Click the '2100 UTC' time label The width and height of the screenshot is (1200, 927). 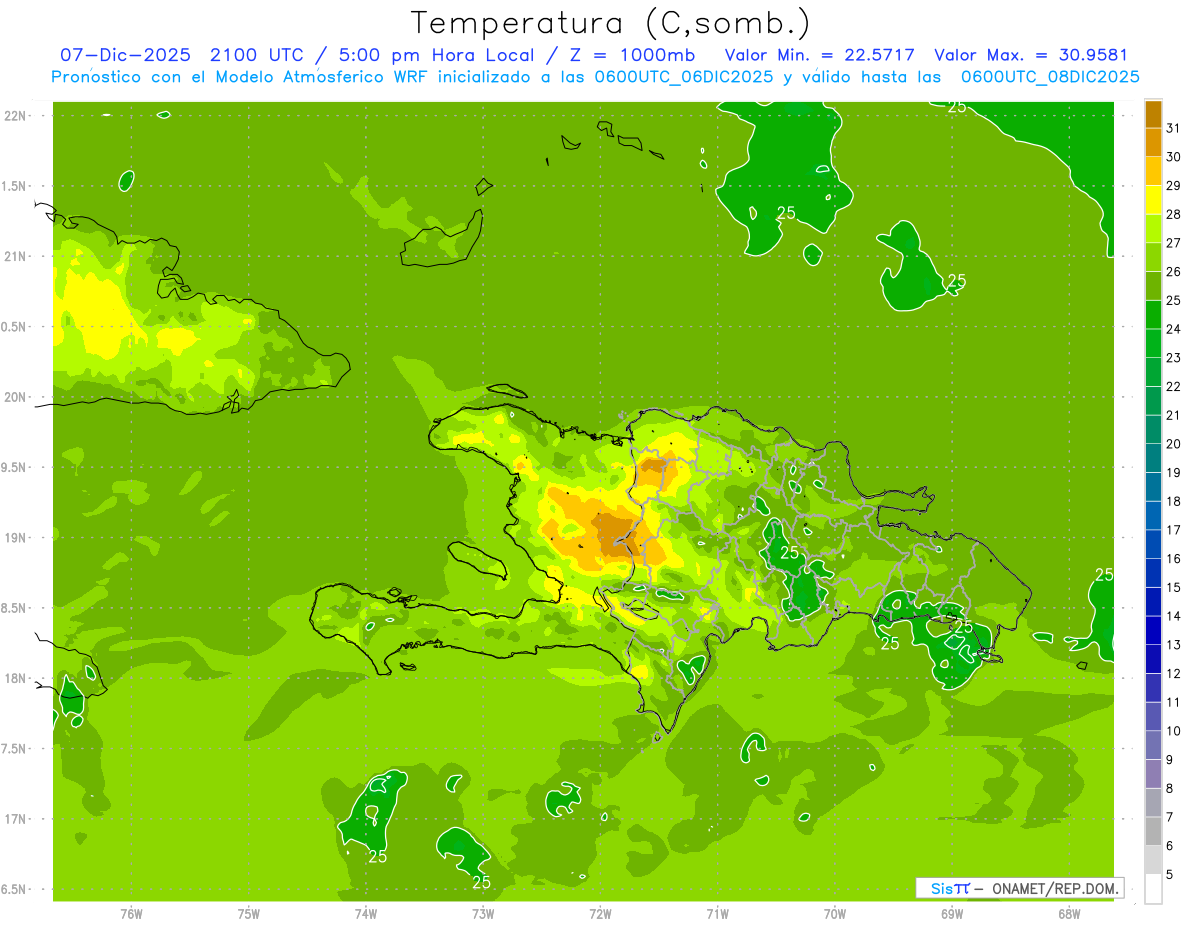[258, 55]
